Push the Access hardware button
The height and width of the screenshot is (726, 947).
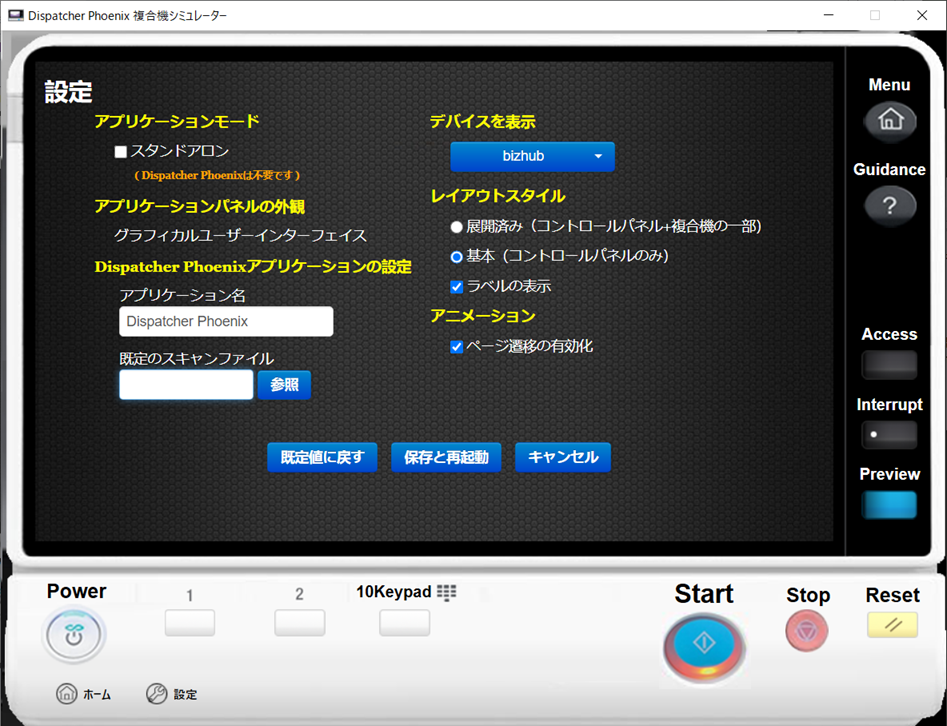pyautogui.click(x=890, y=365)
